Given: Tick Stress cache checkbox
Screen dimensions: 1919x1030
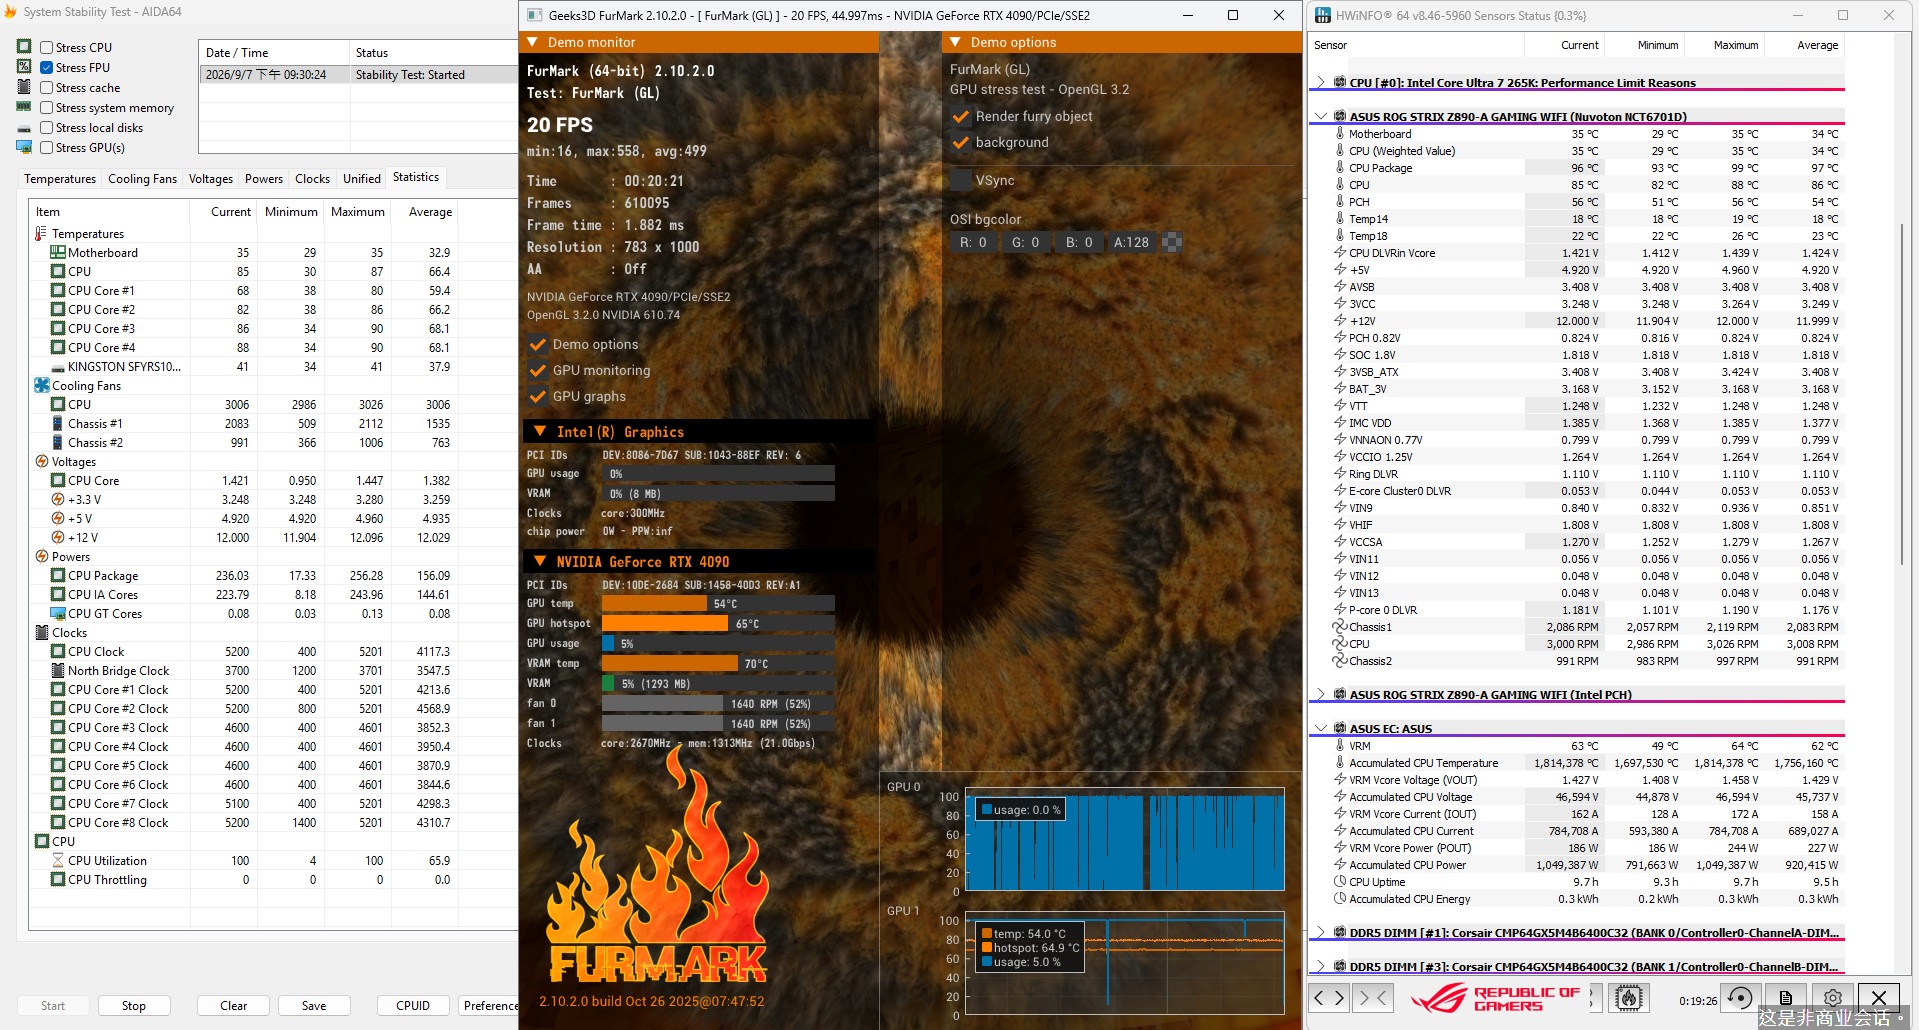Looking at the screenshot, I should click(x=46, y=87).
